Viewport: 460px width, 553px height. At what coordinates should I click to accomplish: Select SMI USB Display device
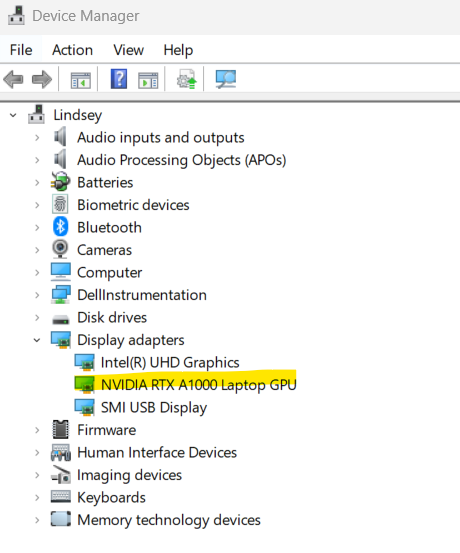(154, 408)
